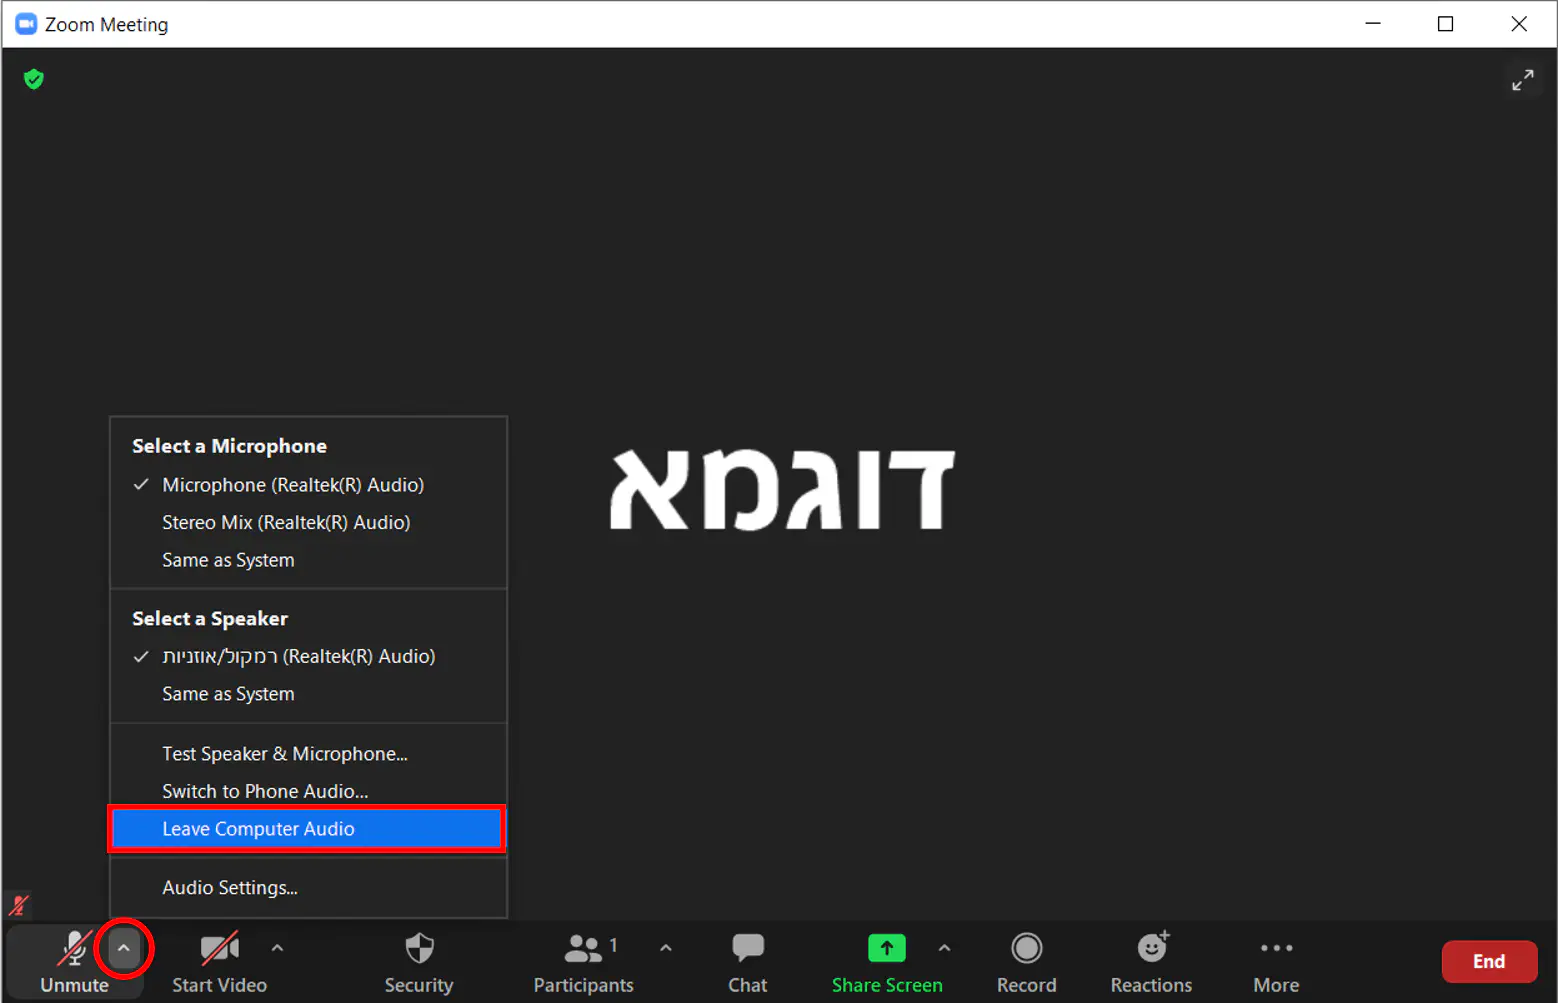The width and height of the screenshot is (1558, 1003).
Task: Select Stereo Mix (Realtek(R) Audio) microphone
Action: [286, 522]
